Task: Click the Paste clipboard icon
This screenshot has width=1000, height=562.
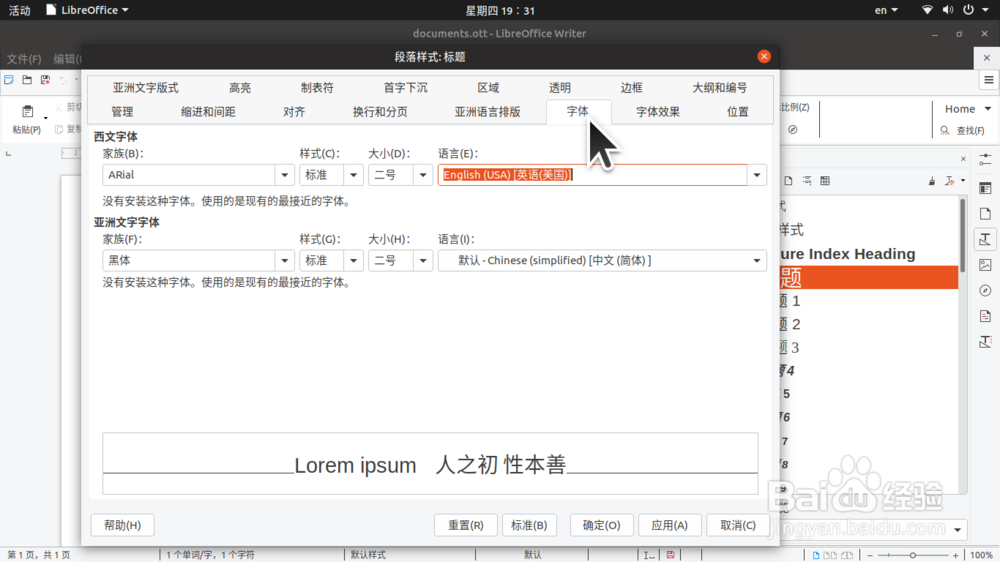Action: 27,112
